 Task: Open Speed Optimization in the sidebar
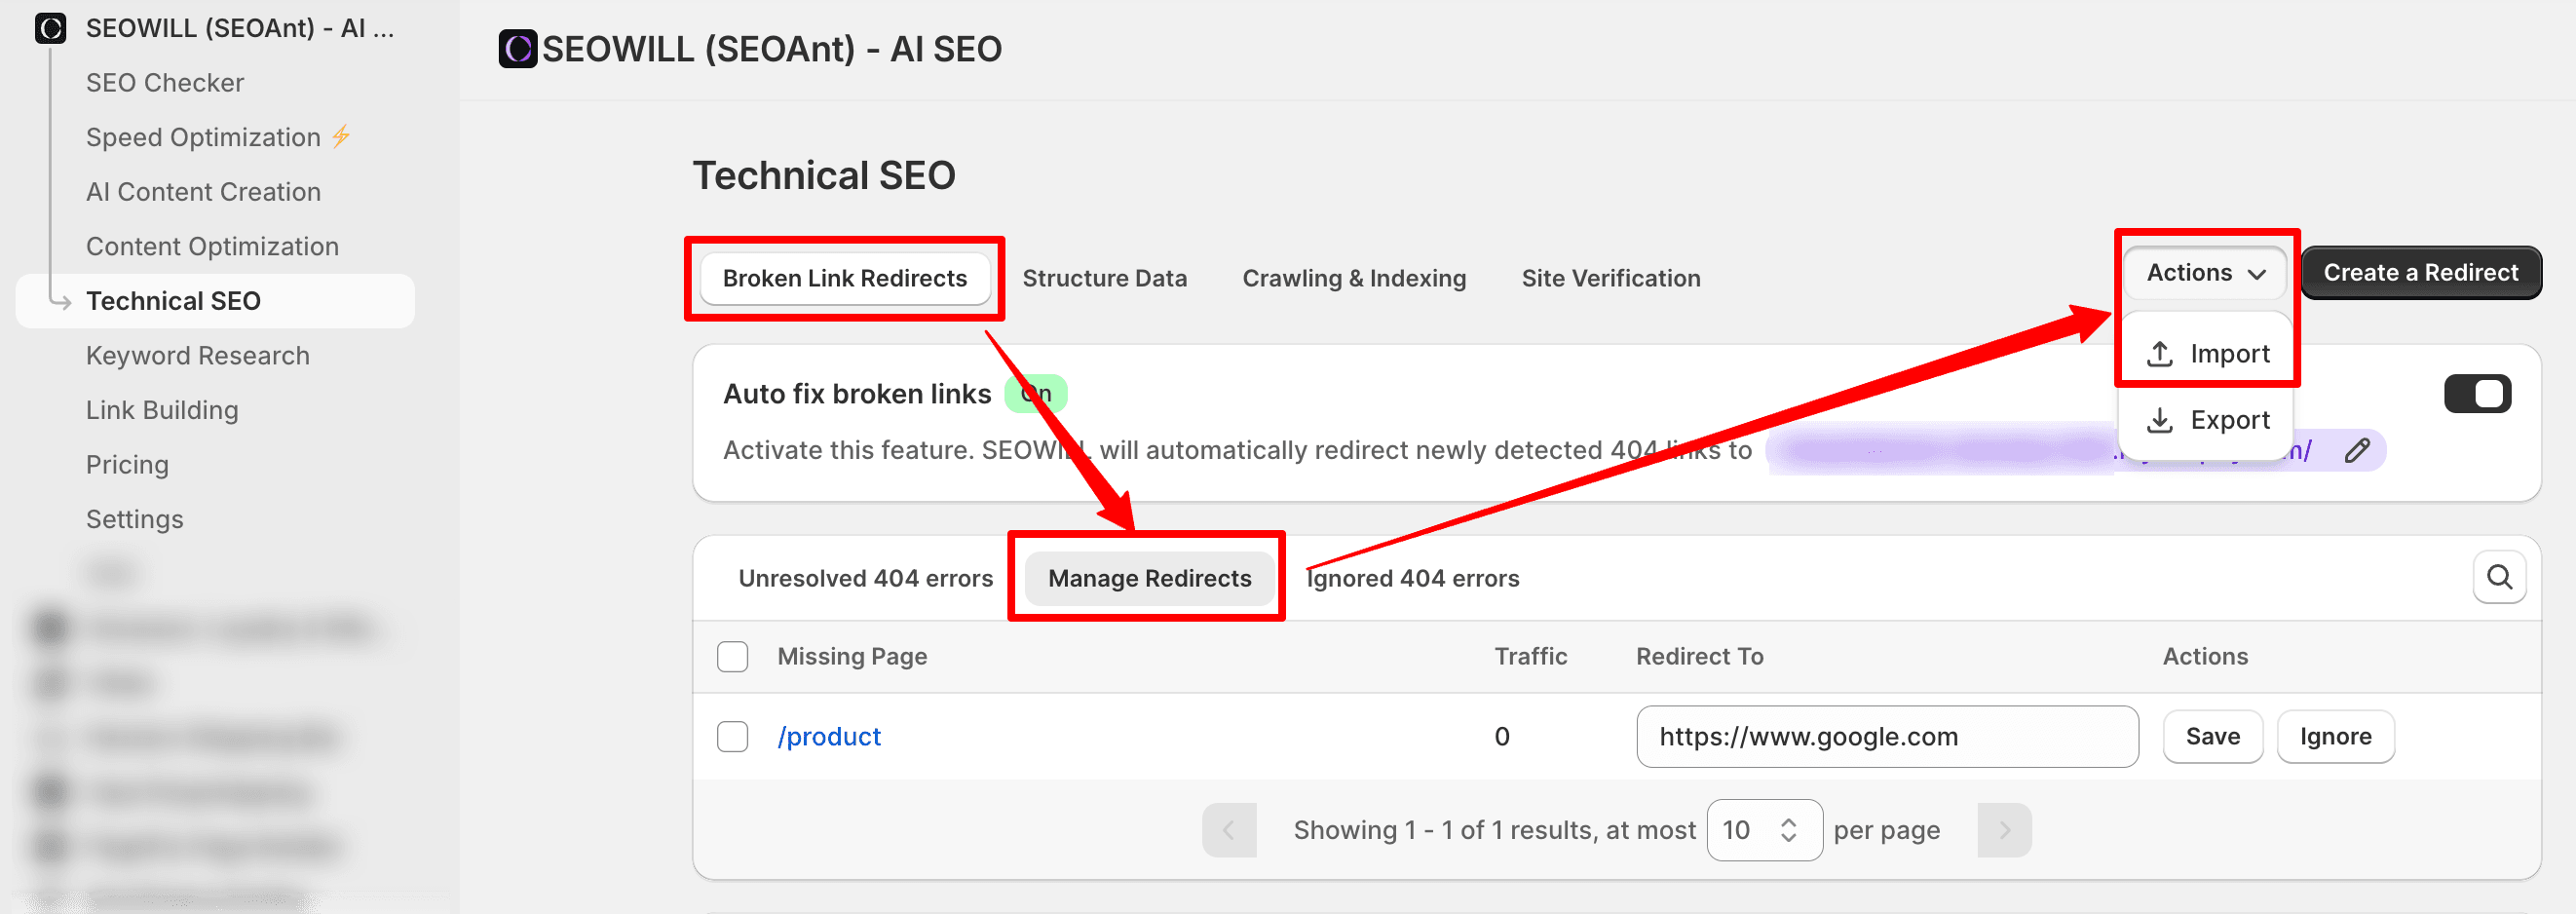[x=203, y=137]
